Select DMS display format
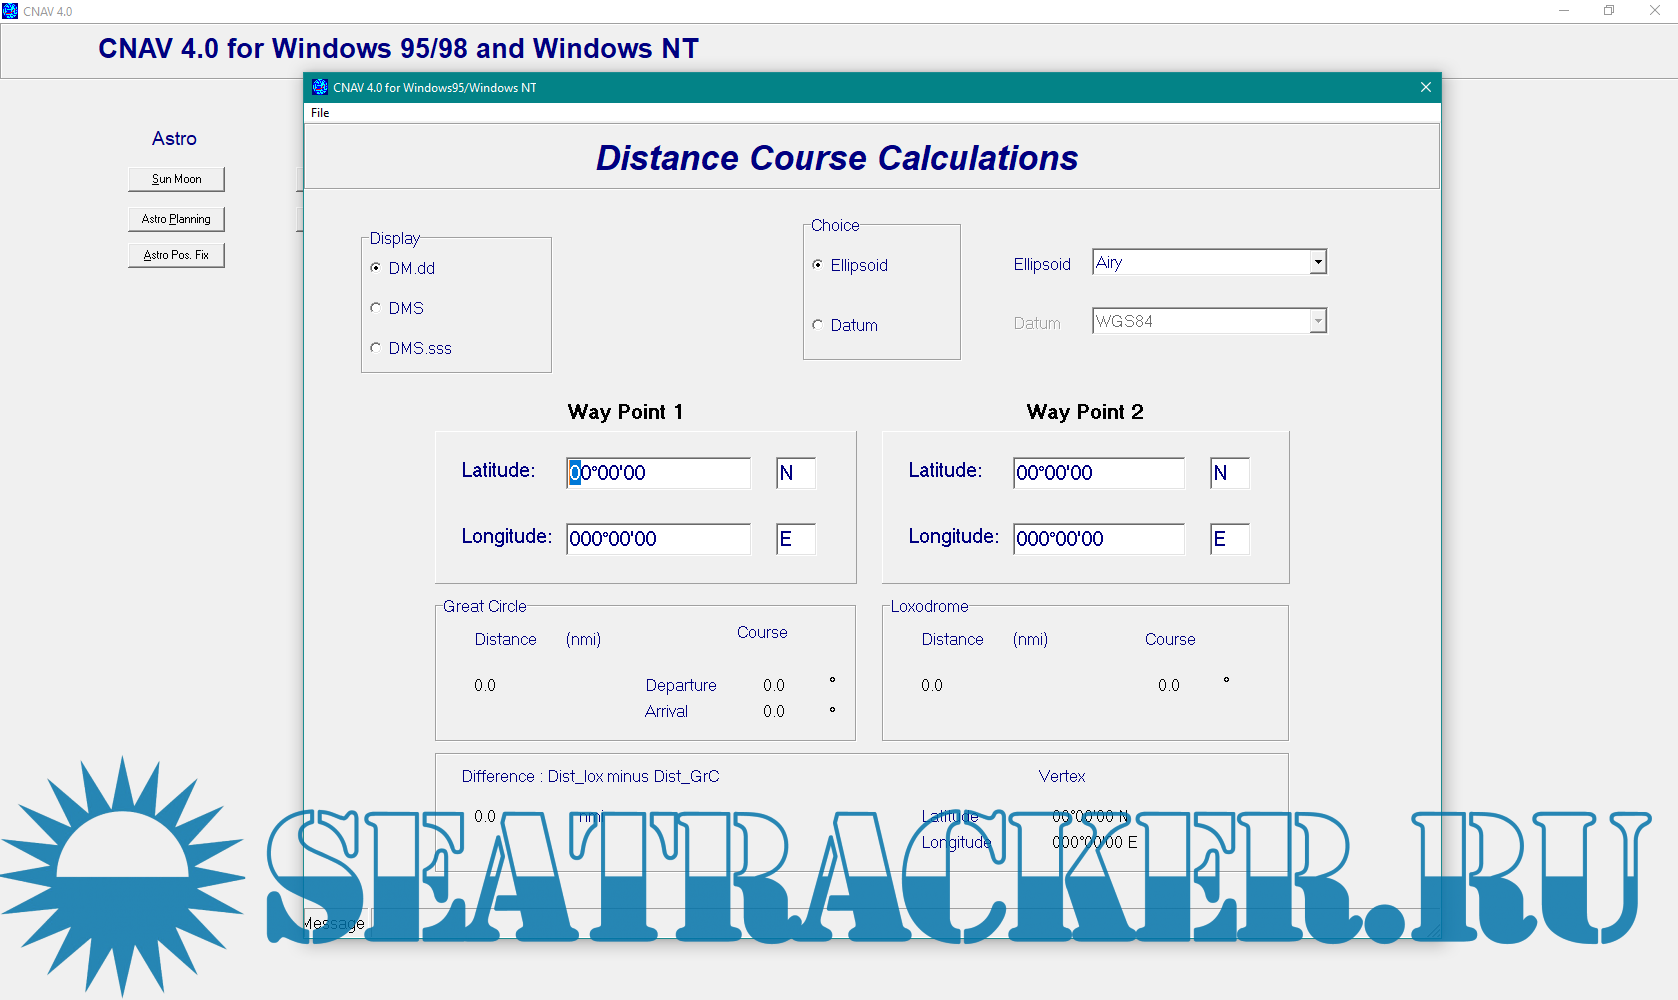Viewport: 1678px width, 1000px height. coord(376,308)
